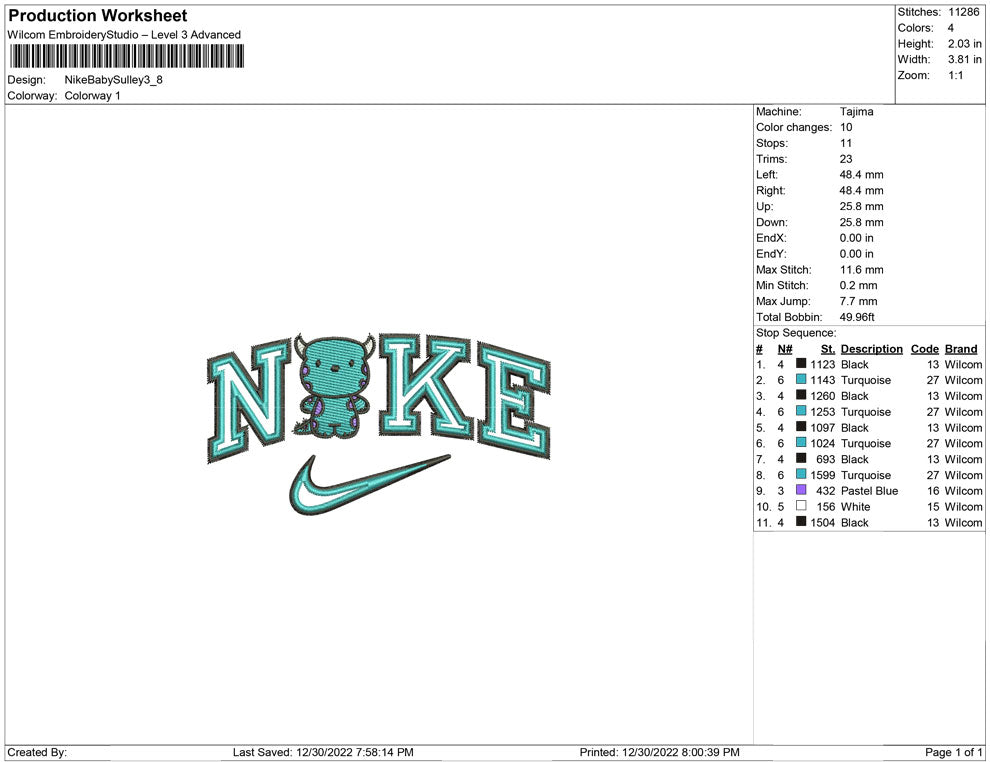The height and width of the screenshot is (762, 990).
Task: Click the 'EndX:' label
Action: point(771,238)
